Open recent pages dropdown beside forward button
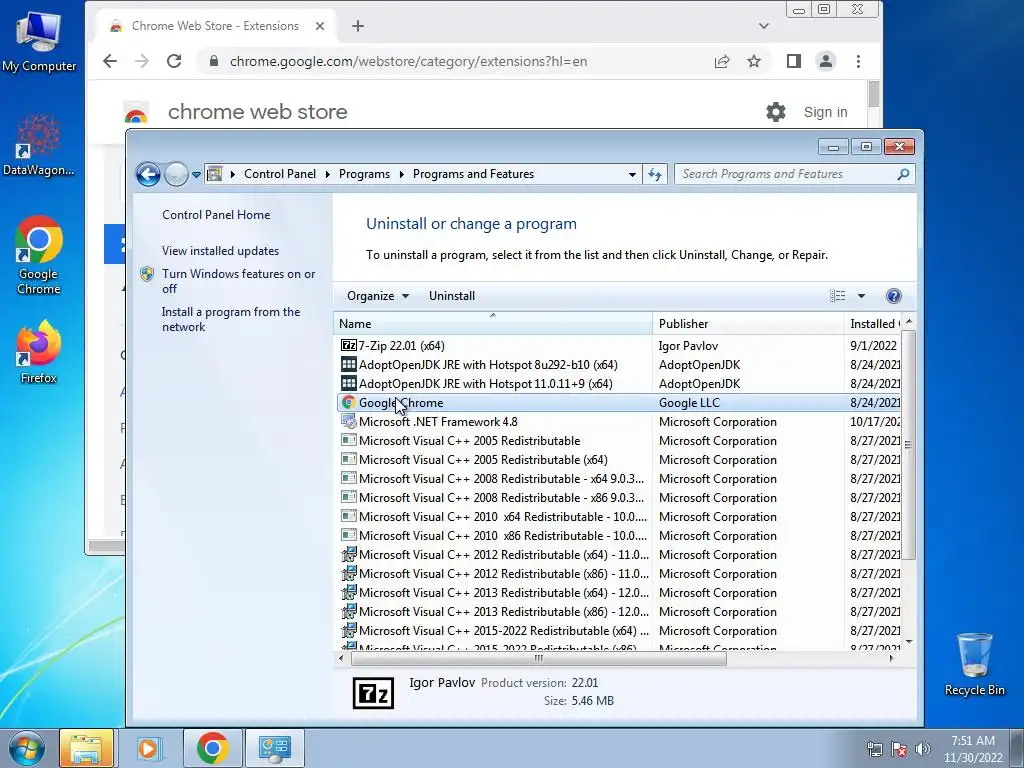 [x=197, y=174]
